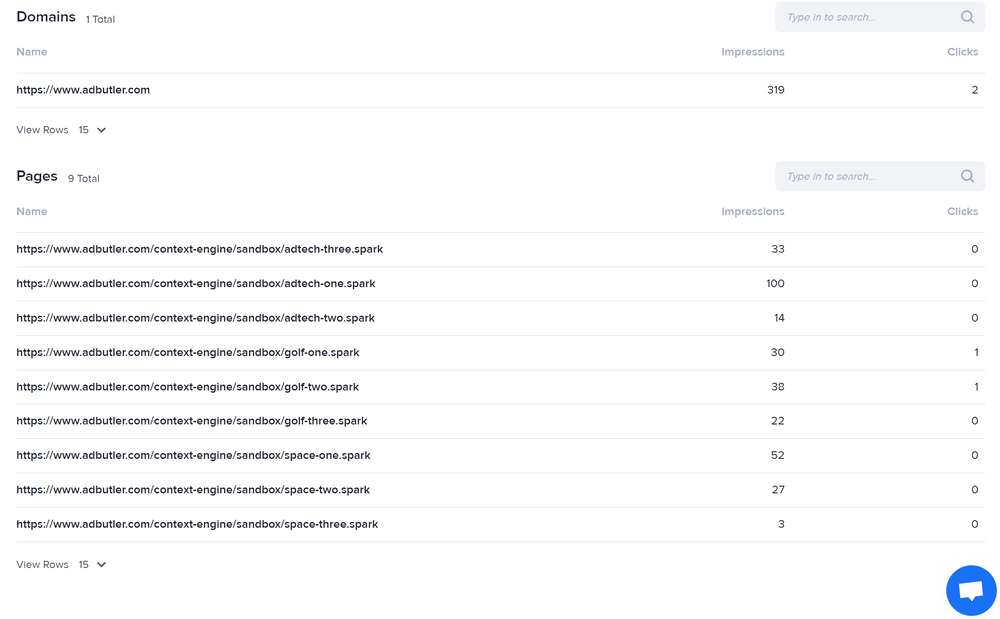Open the Pages View Rows dropdown
The width and height of the screenshot is (1000, 619).
pos(92,565)
